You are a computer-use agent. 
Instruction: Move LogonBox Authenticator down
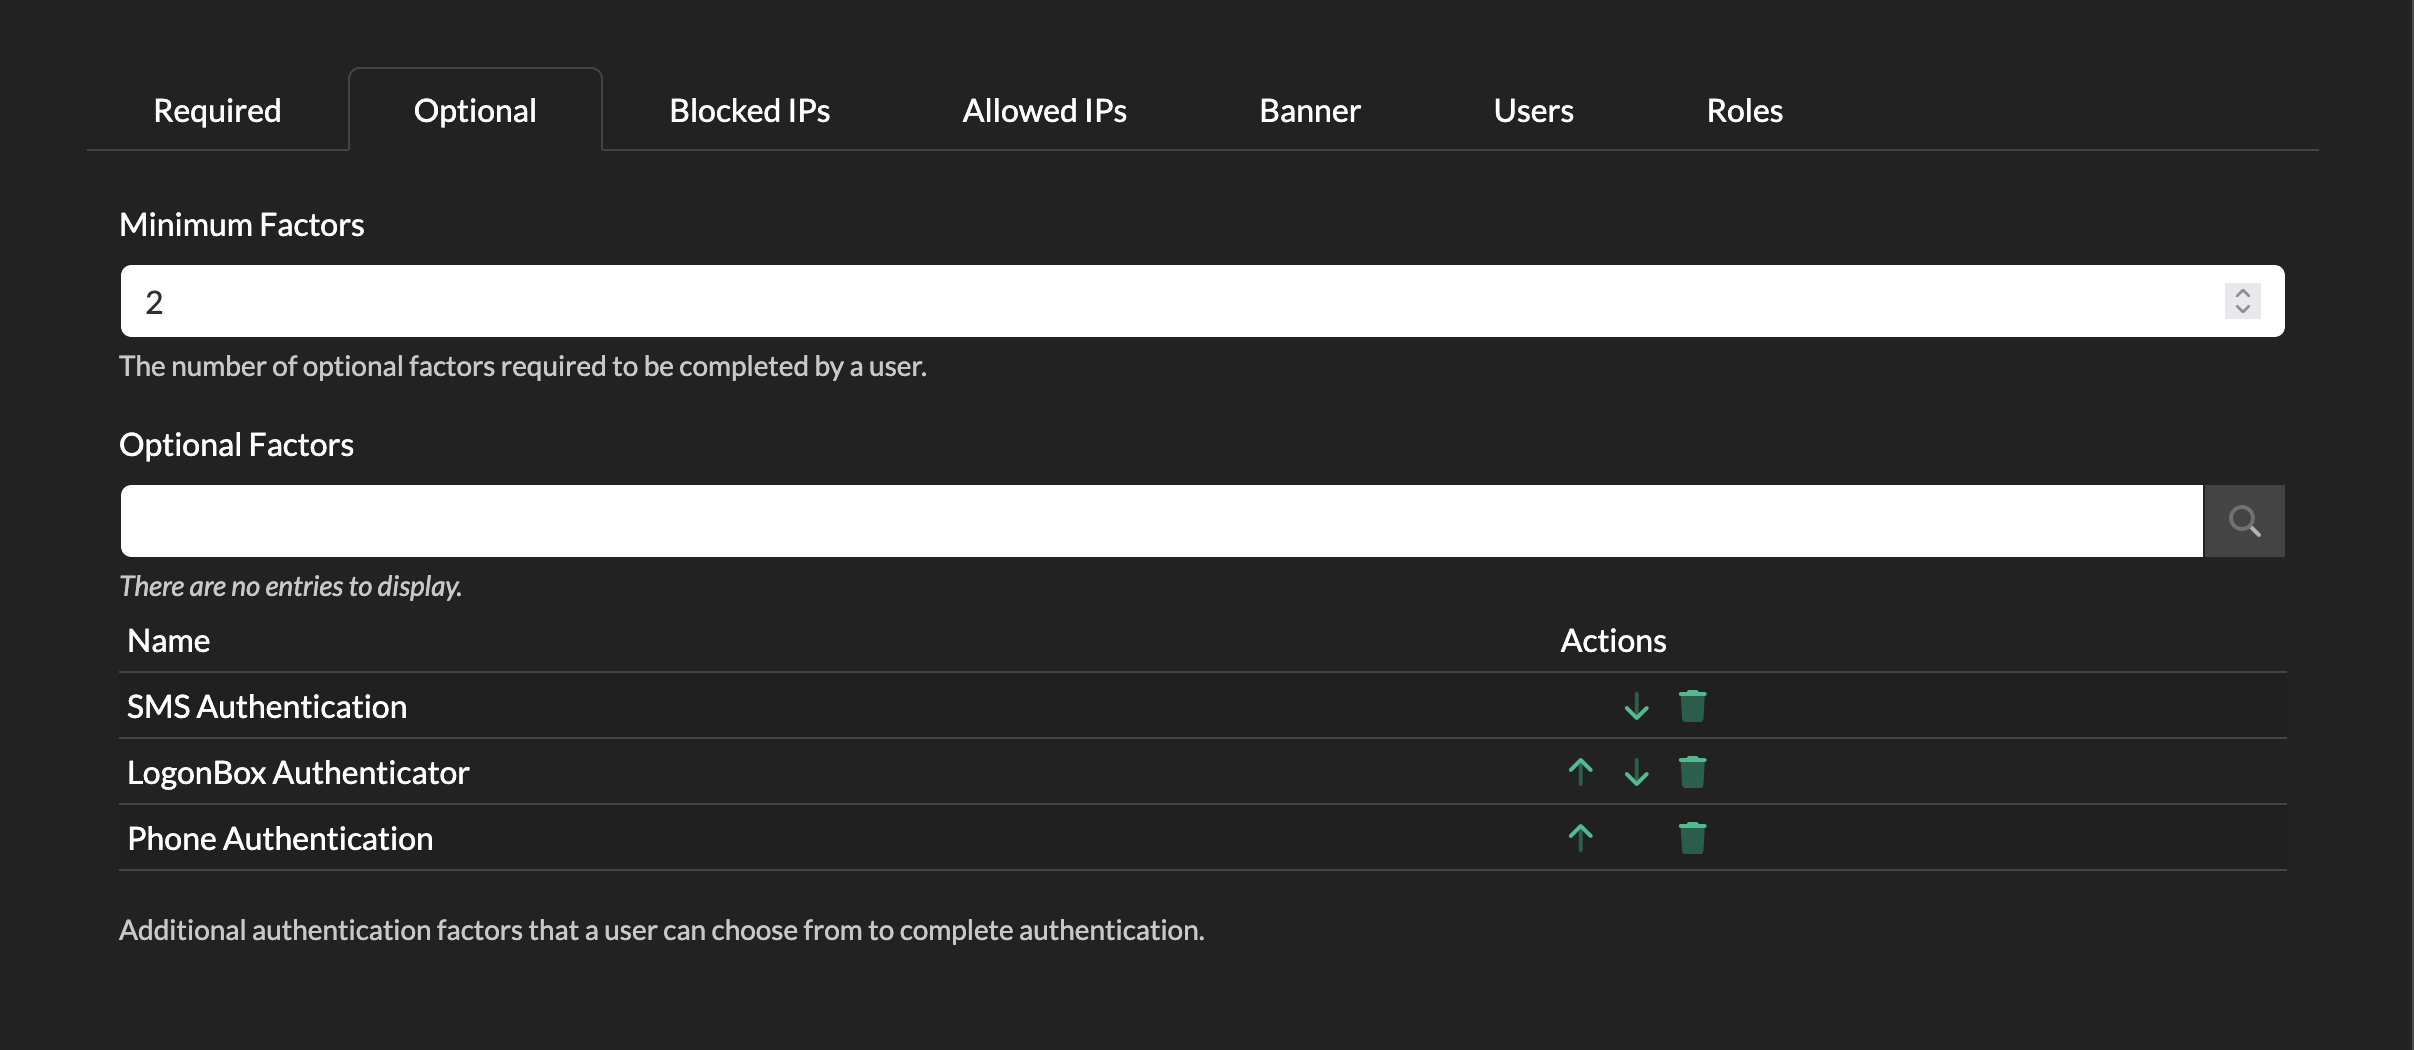tap(1636, 772)
